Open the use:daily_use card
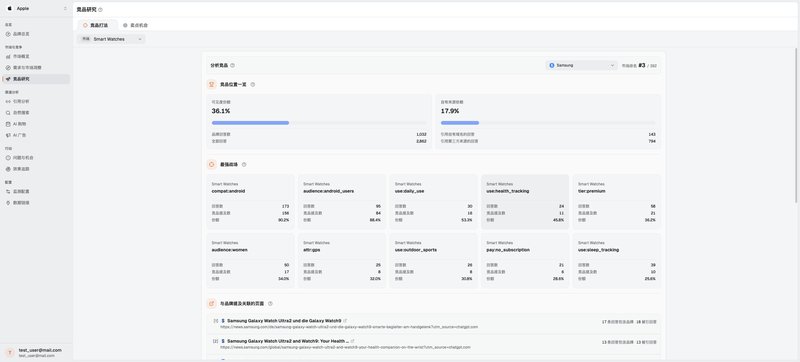 tap(434, 202)
